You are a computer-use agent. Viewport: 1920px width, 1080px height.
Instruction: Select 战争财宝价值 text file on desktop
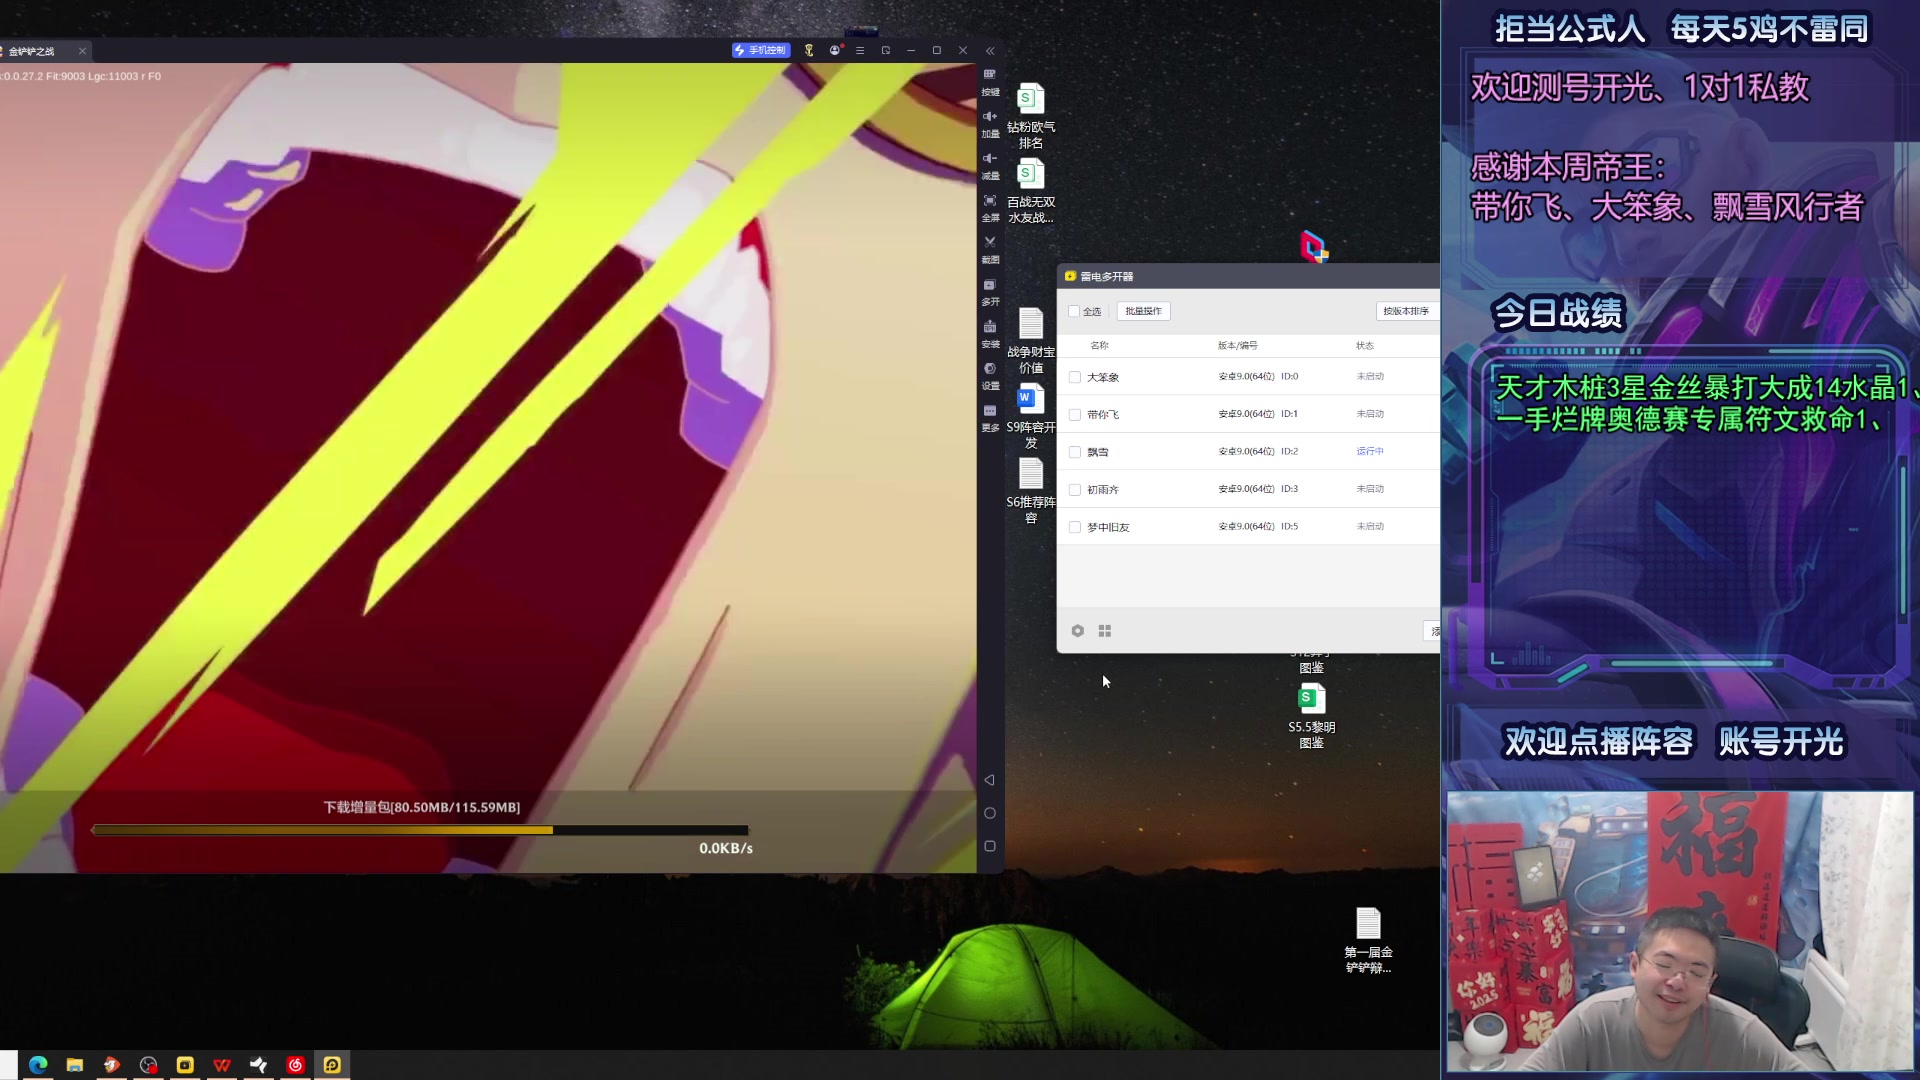tap(1030, 341)
